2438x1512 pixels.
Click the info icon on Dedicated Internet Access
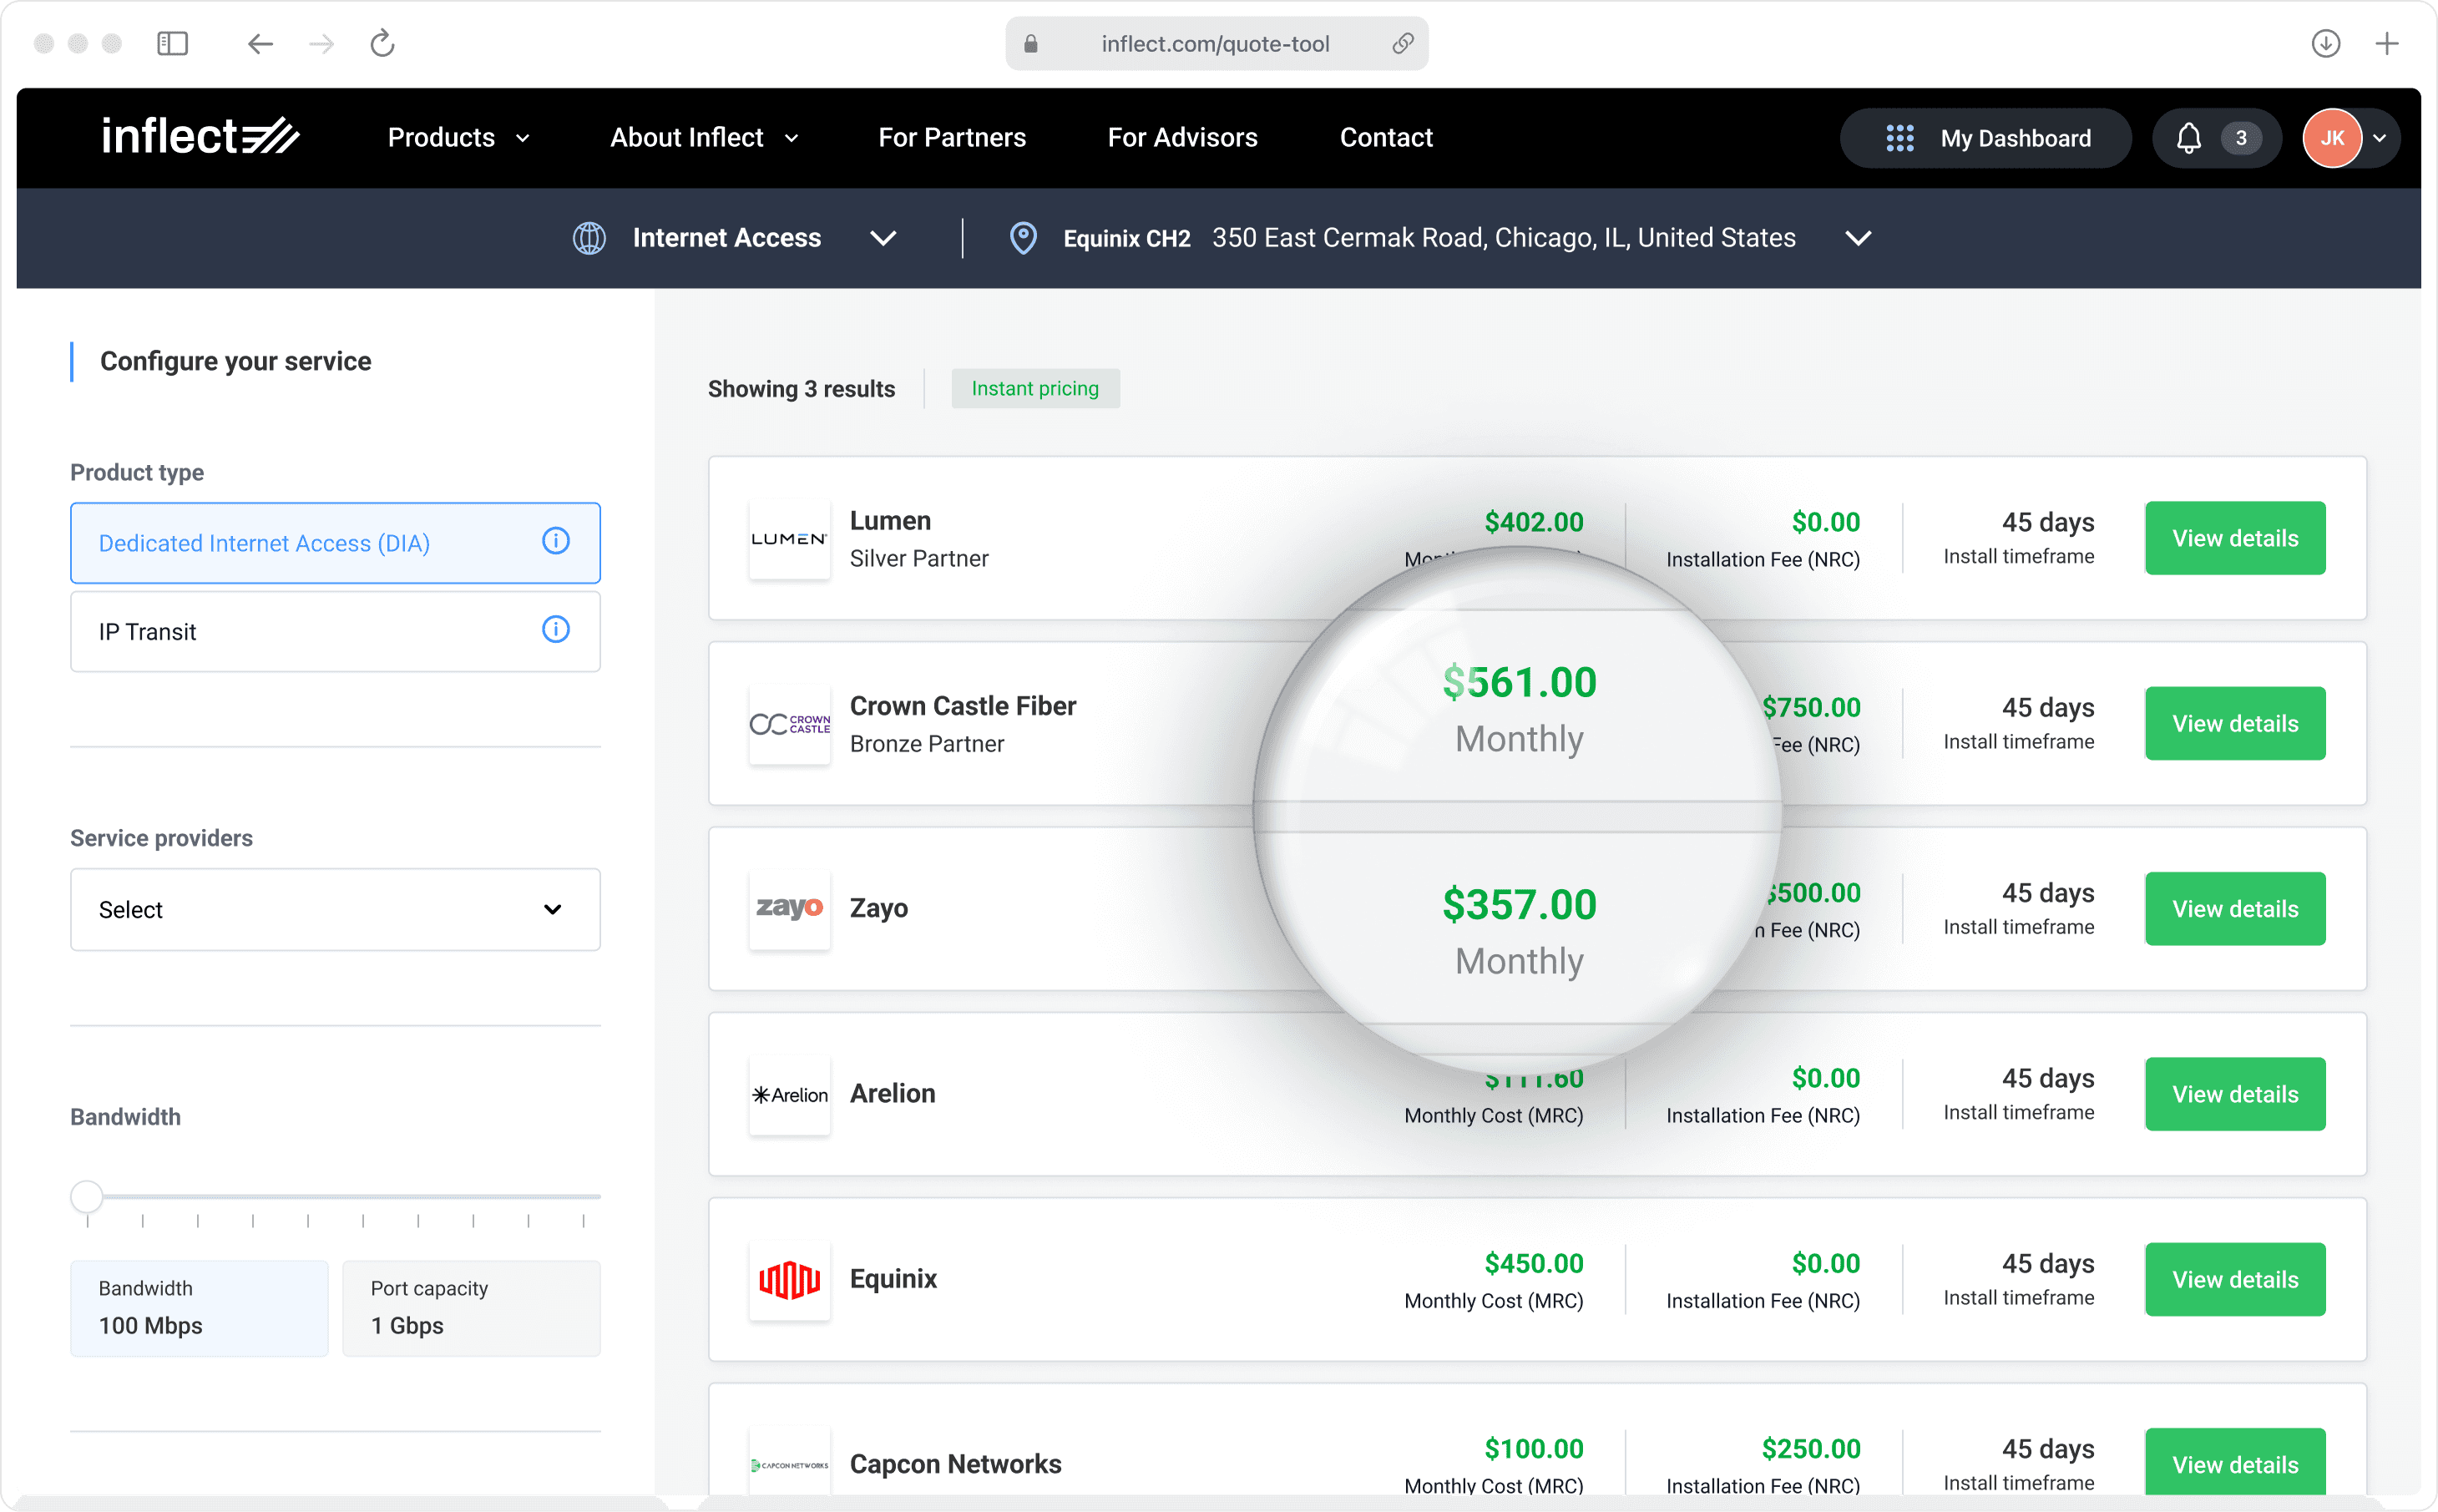click(556, 541)
